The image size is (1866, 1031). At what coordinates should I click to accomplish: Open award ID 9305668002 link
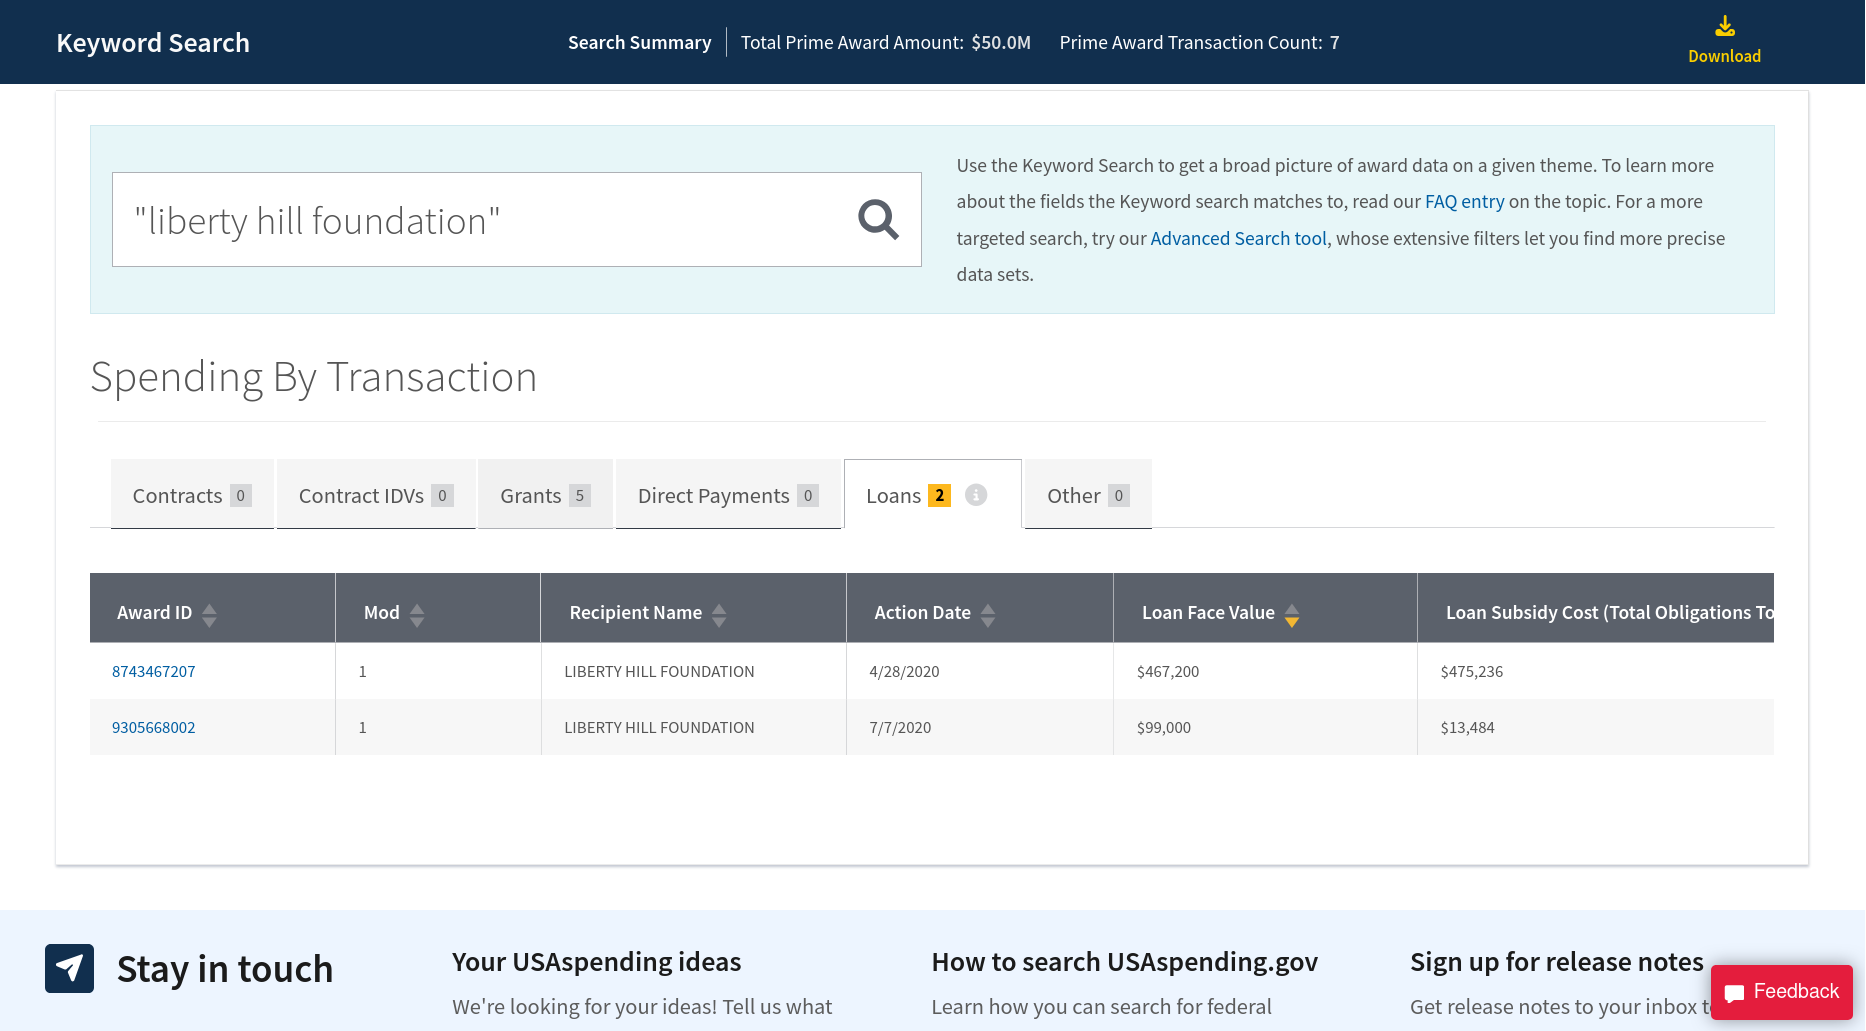coord(153,727)
